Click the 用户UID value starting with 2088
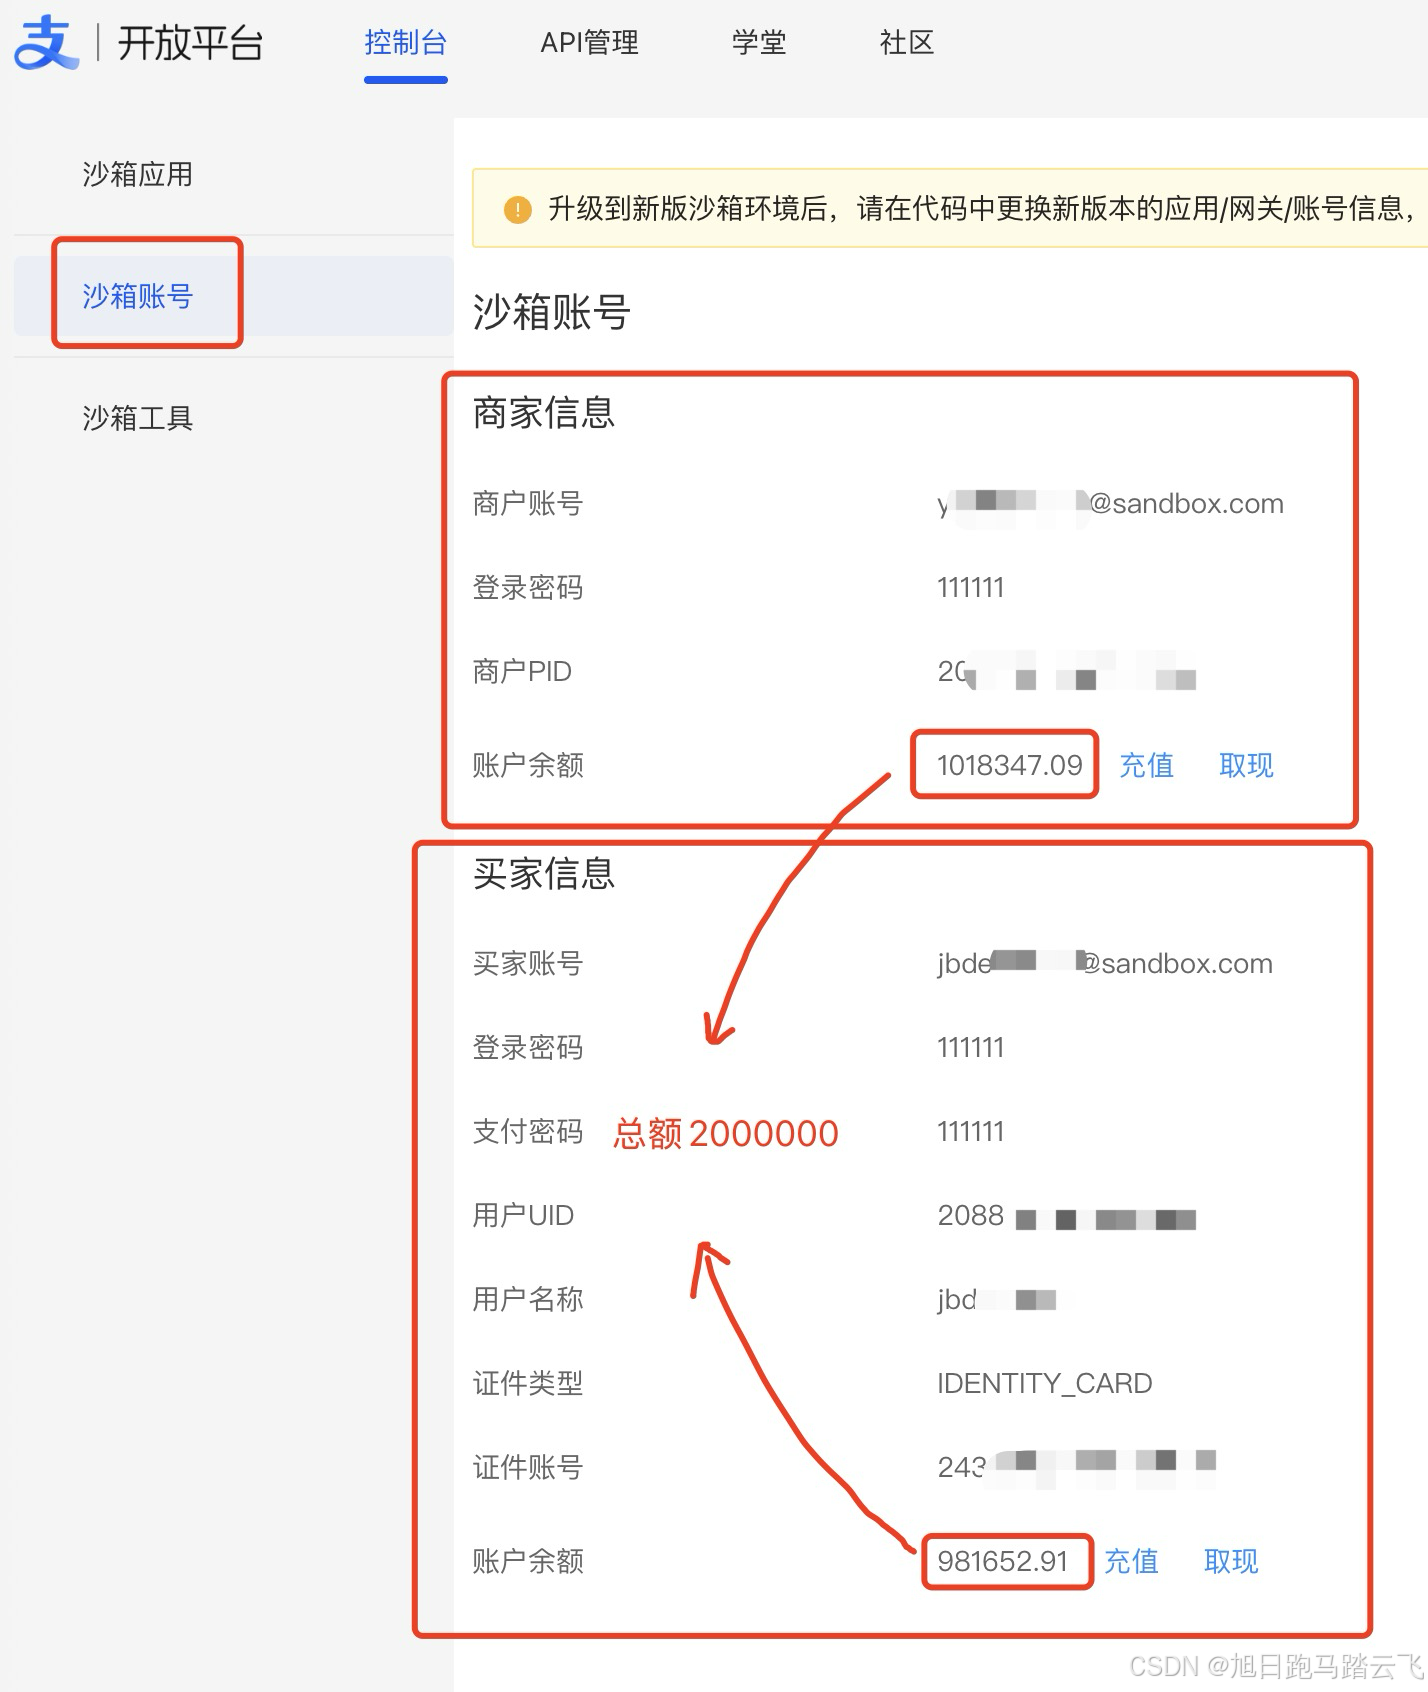The image size is (1428, 1692). tap(1066, 1216)
